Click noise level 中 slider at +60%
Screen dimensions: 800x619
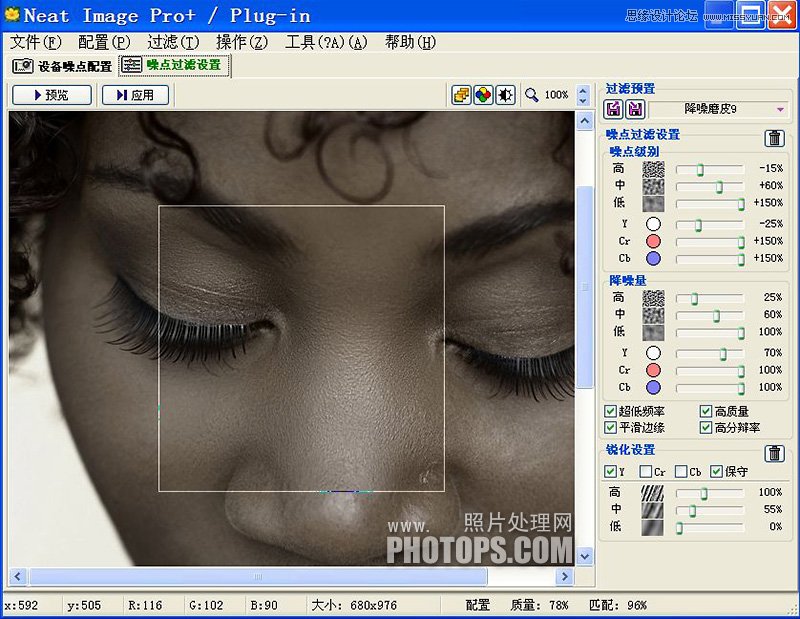(x=719, y=187)
